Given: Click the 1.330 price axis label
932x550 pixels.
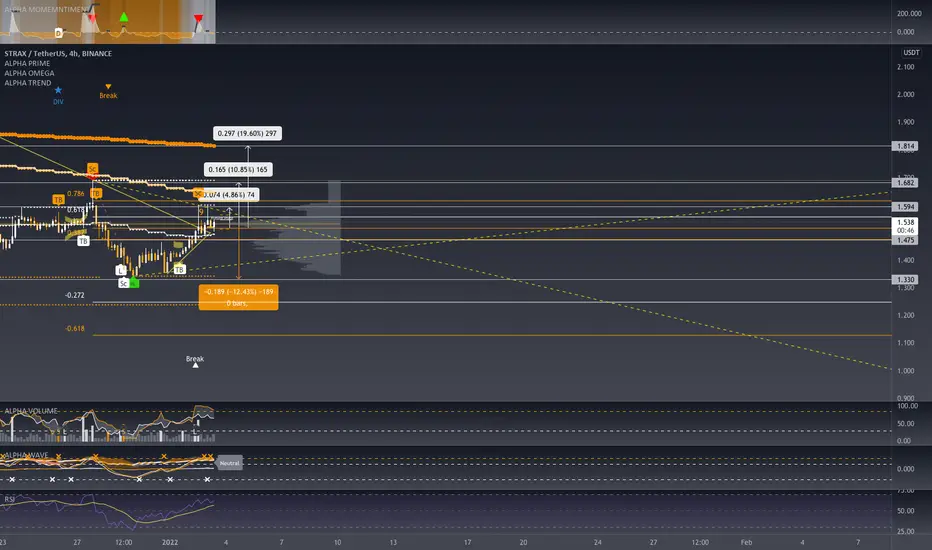Looking at the screenshot, I should (x=905, y=279).
